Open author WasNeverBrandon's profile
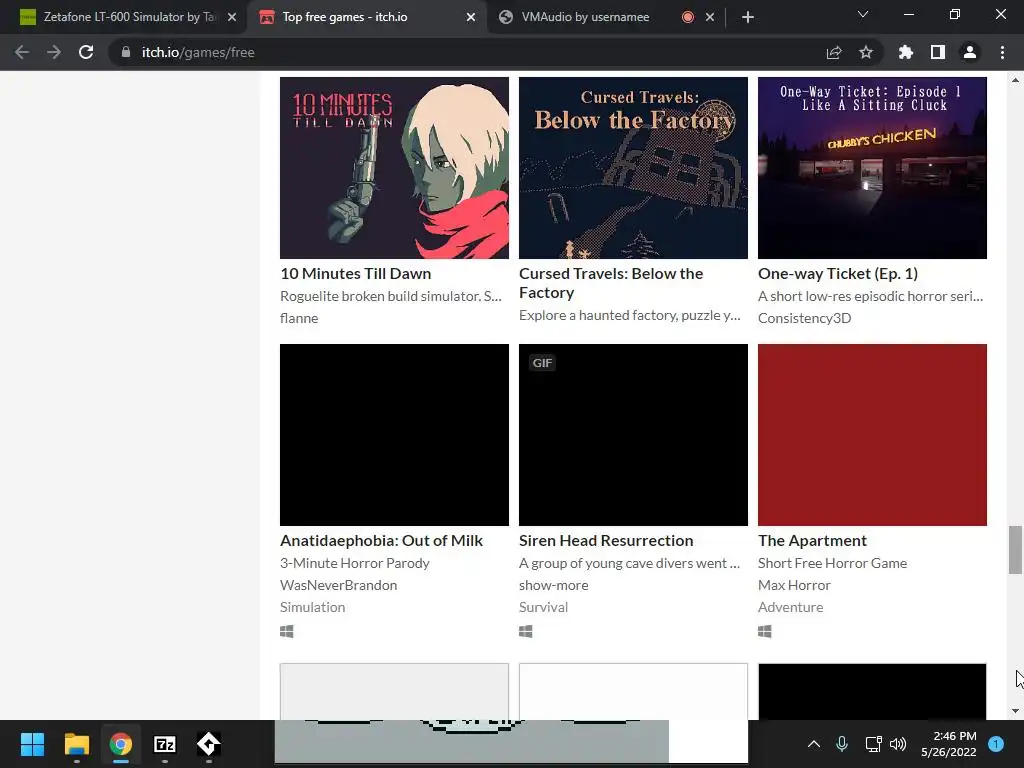This screenshot has height=768, width=1024. point(338,585)
